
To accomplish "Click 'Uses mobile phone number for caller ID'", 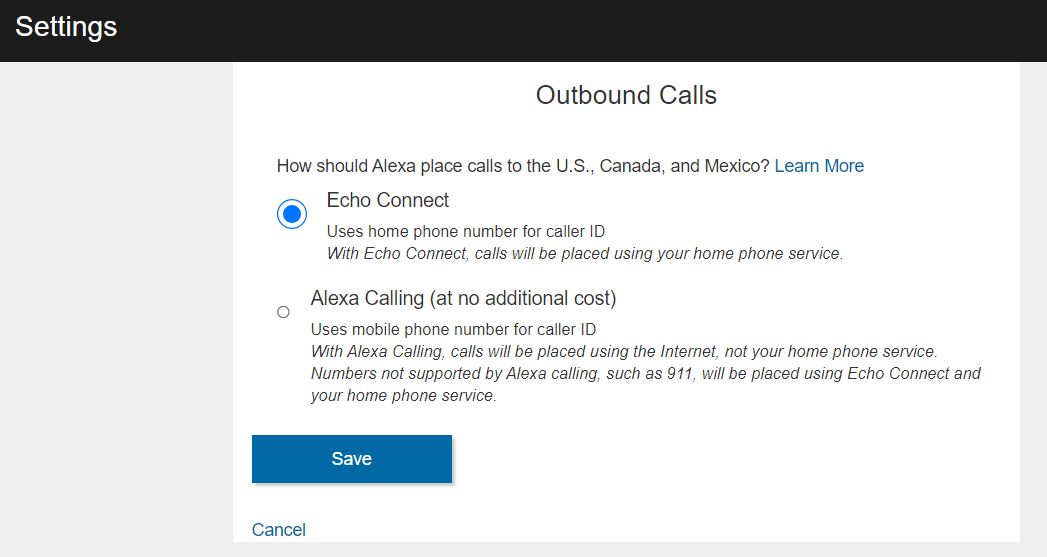I will point(453,329).
